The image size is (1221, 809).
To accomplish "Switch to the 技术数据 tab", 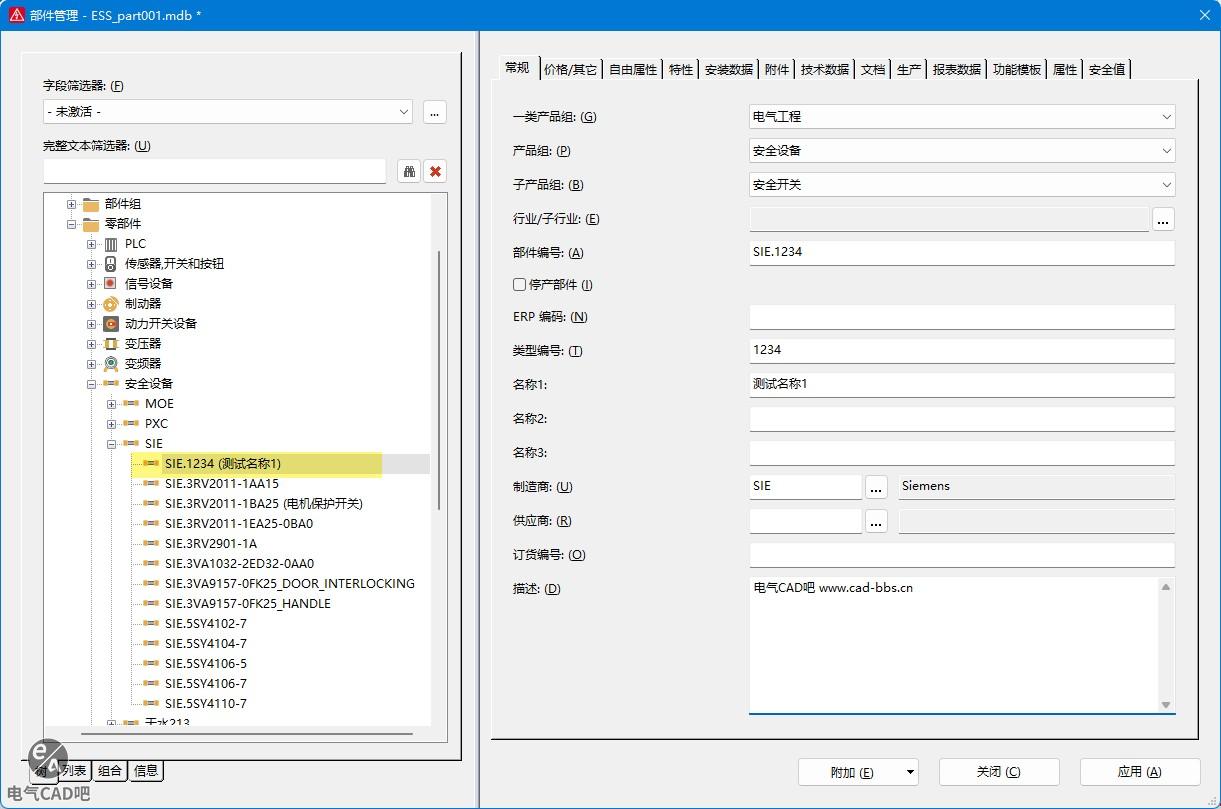I will [x=825, y=69].
